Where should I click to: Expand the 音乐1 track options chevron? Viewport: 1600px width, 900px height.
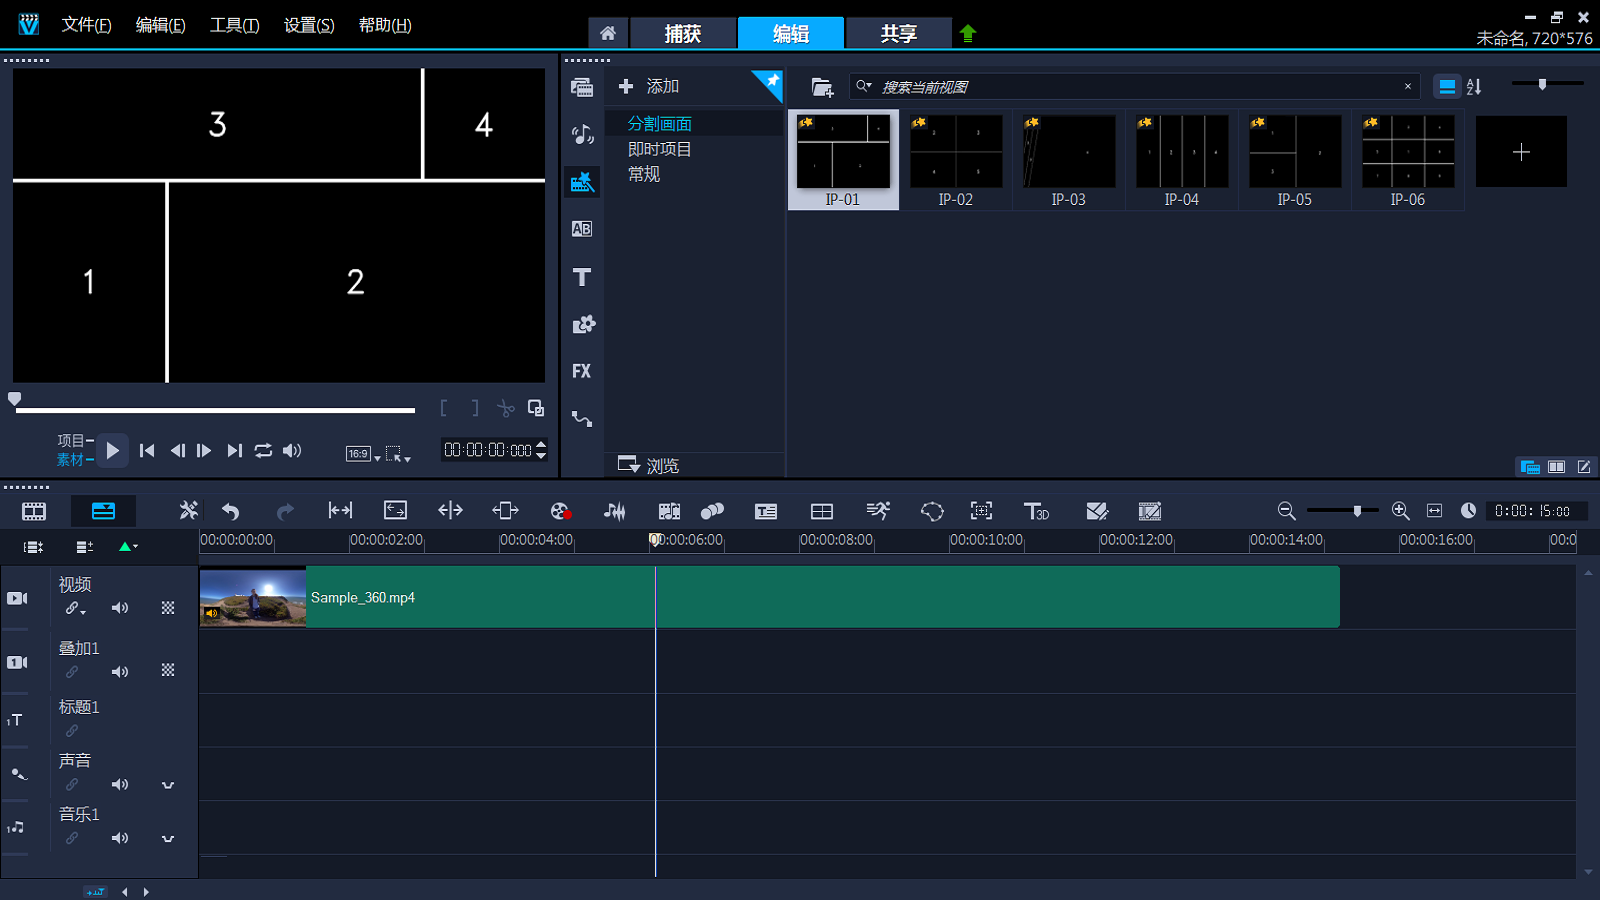coord(168,839)
